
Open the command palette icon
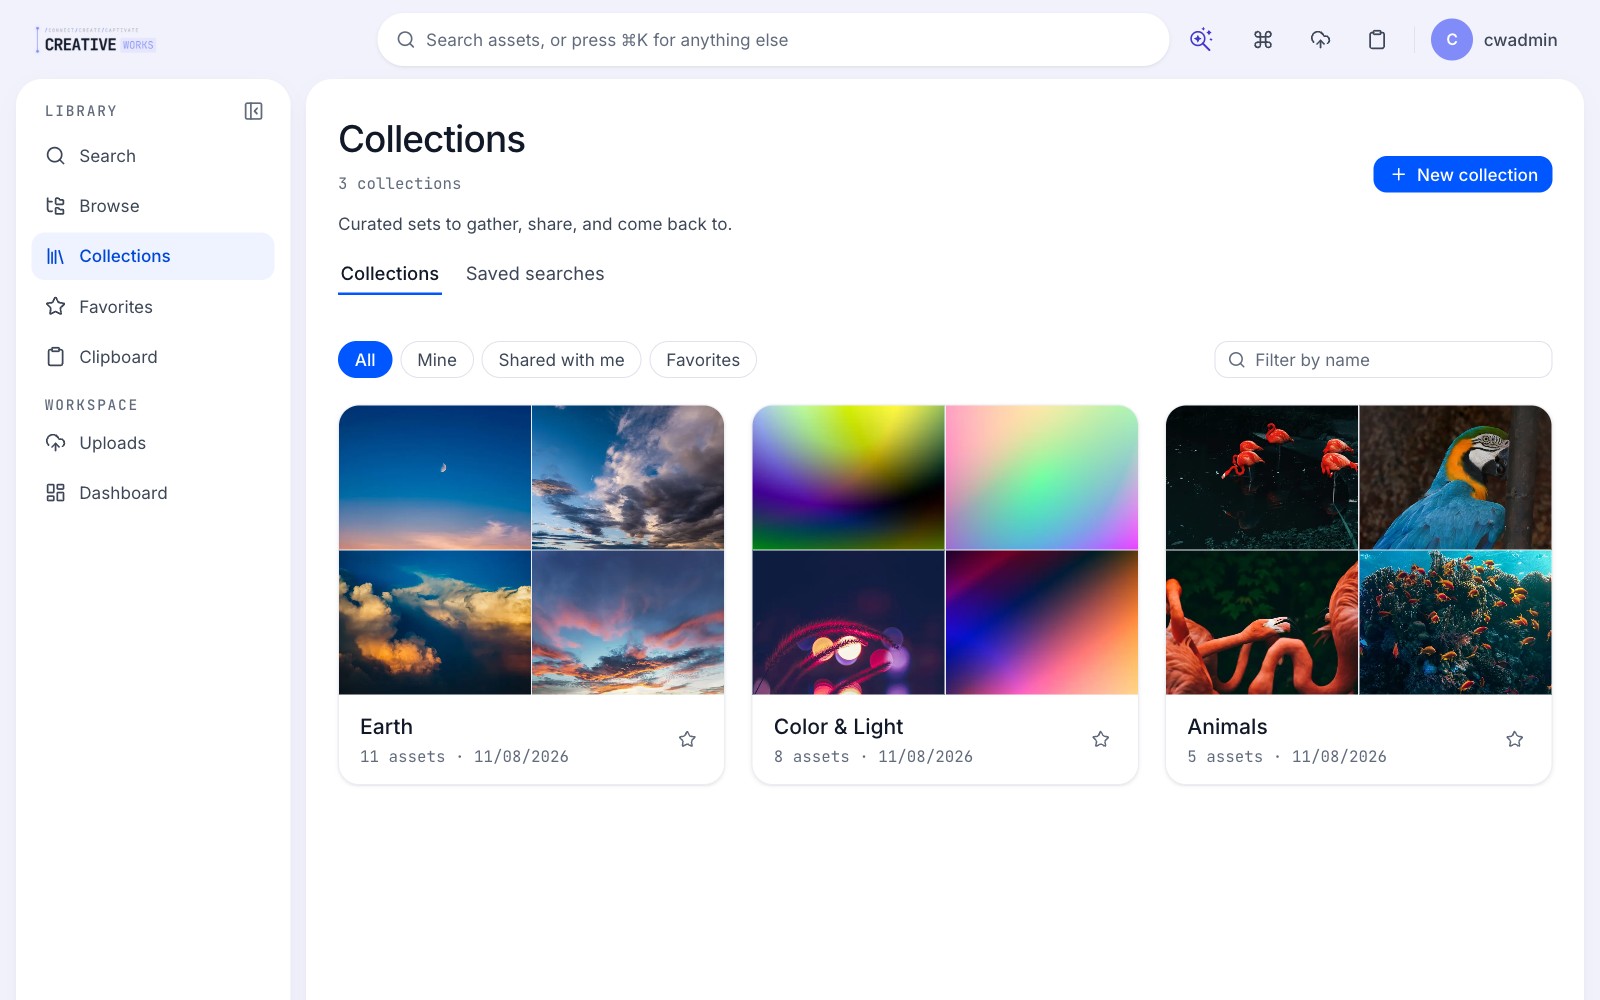[1263, 40]
